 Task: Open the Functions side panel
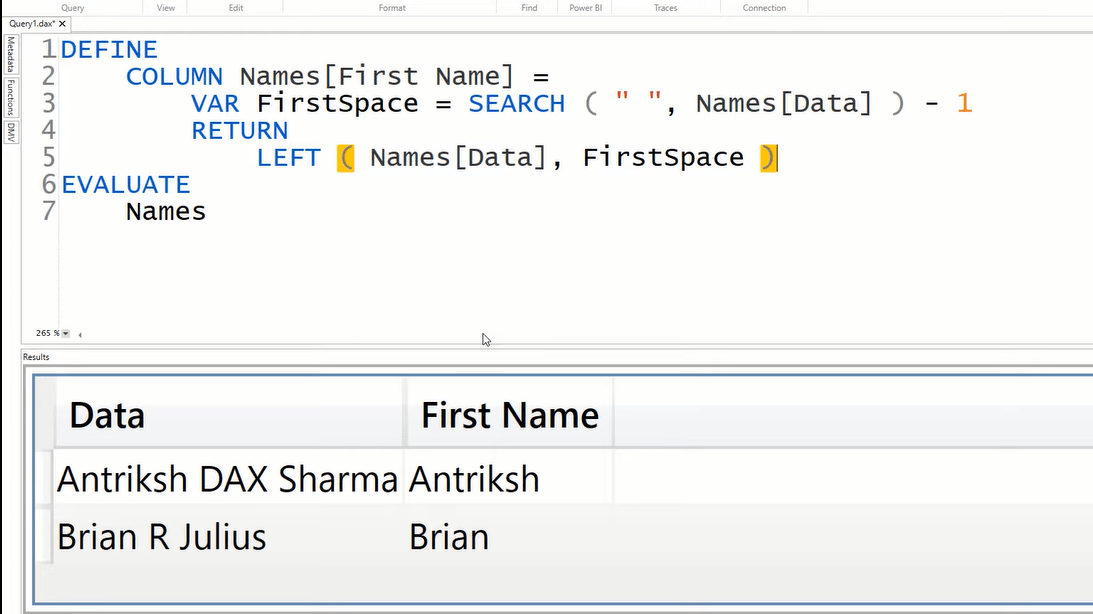(10, 97)
